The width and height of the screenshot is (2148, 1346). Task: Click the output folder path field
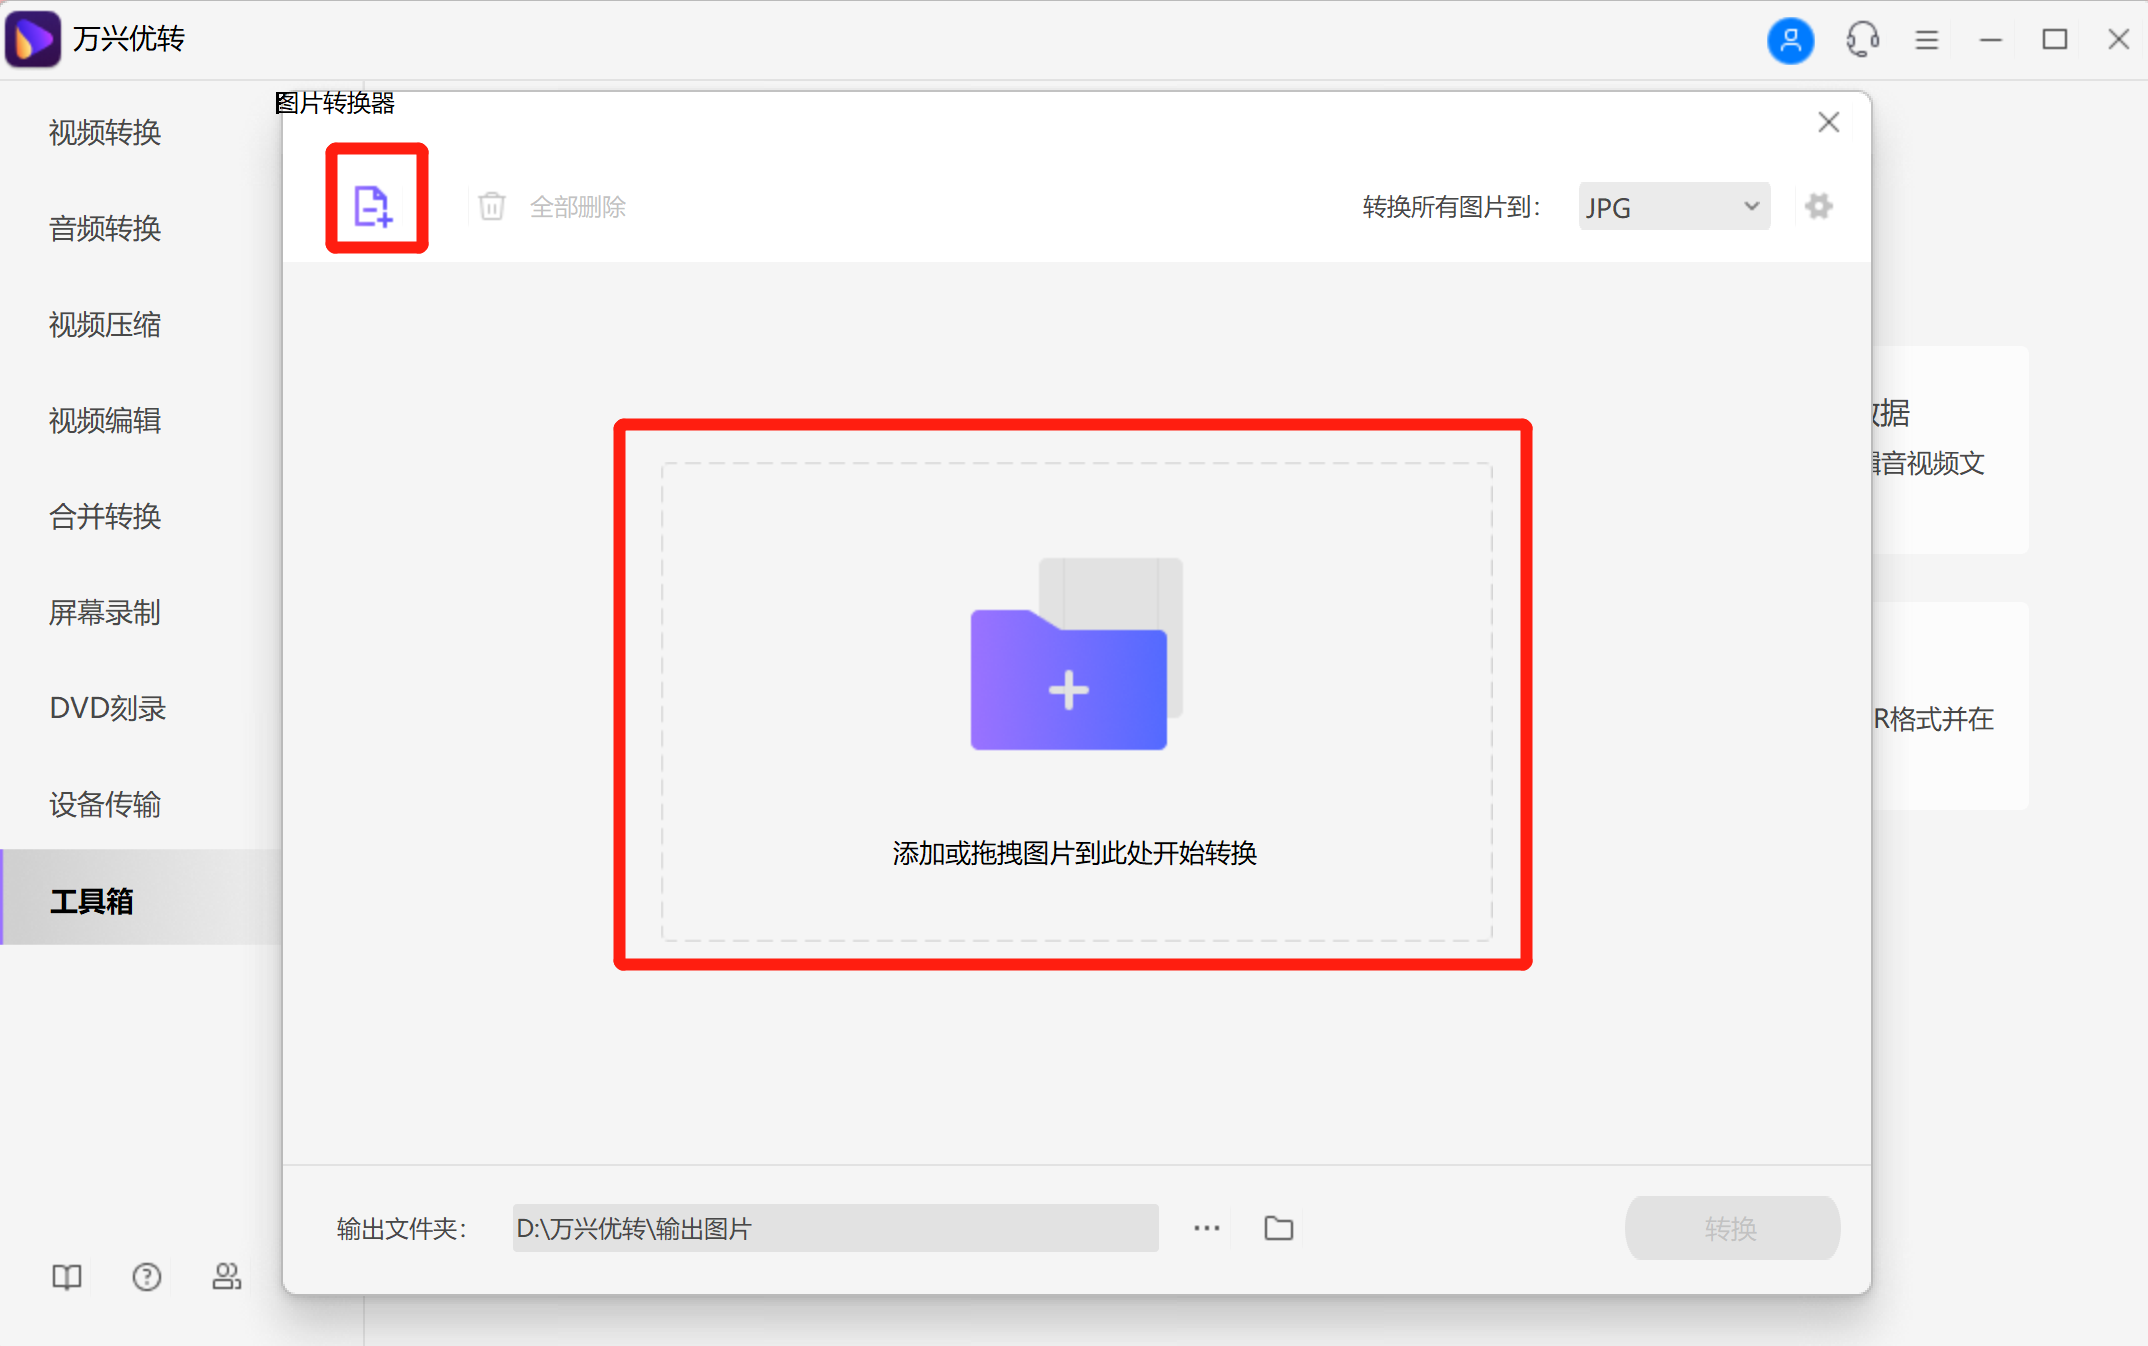pyautogui.click(x=834, y=1228)
